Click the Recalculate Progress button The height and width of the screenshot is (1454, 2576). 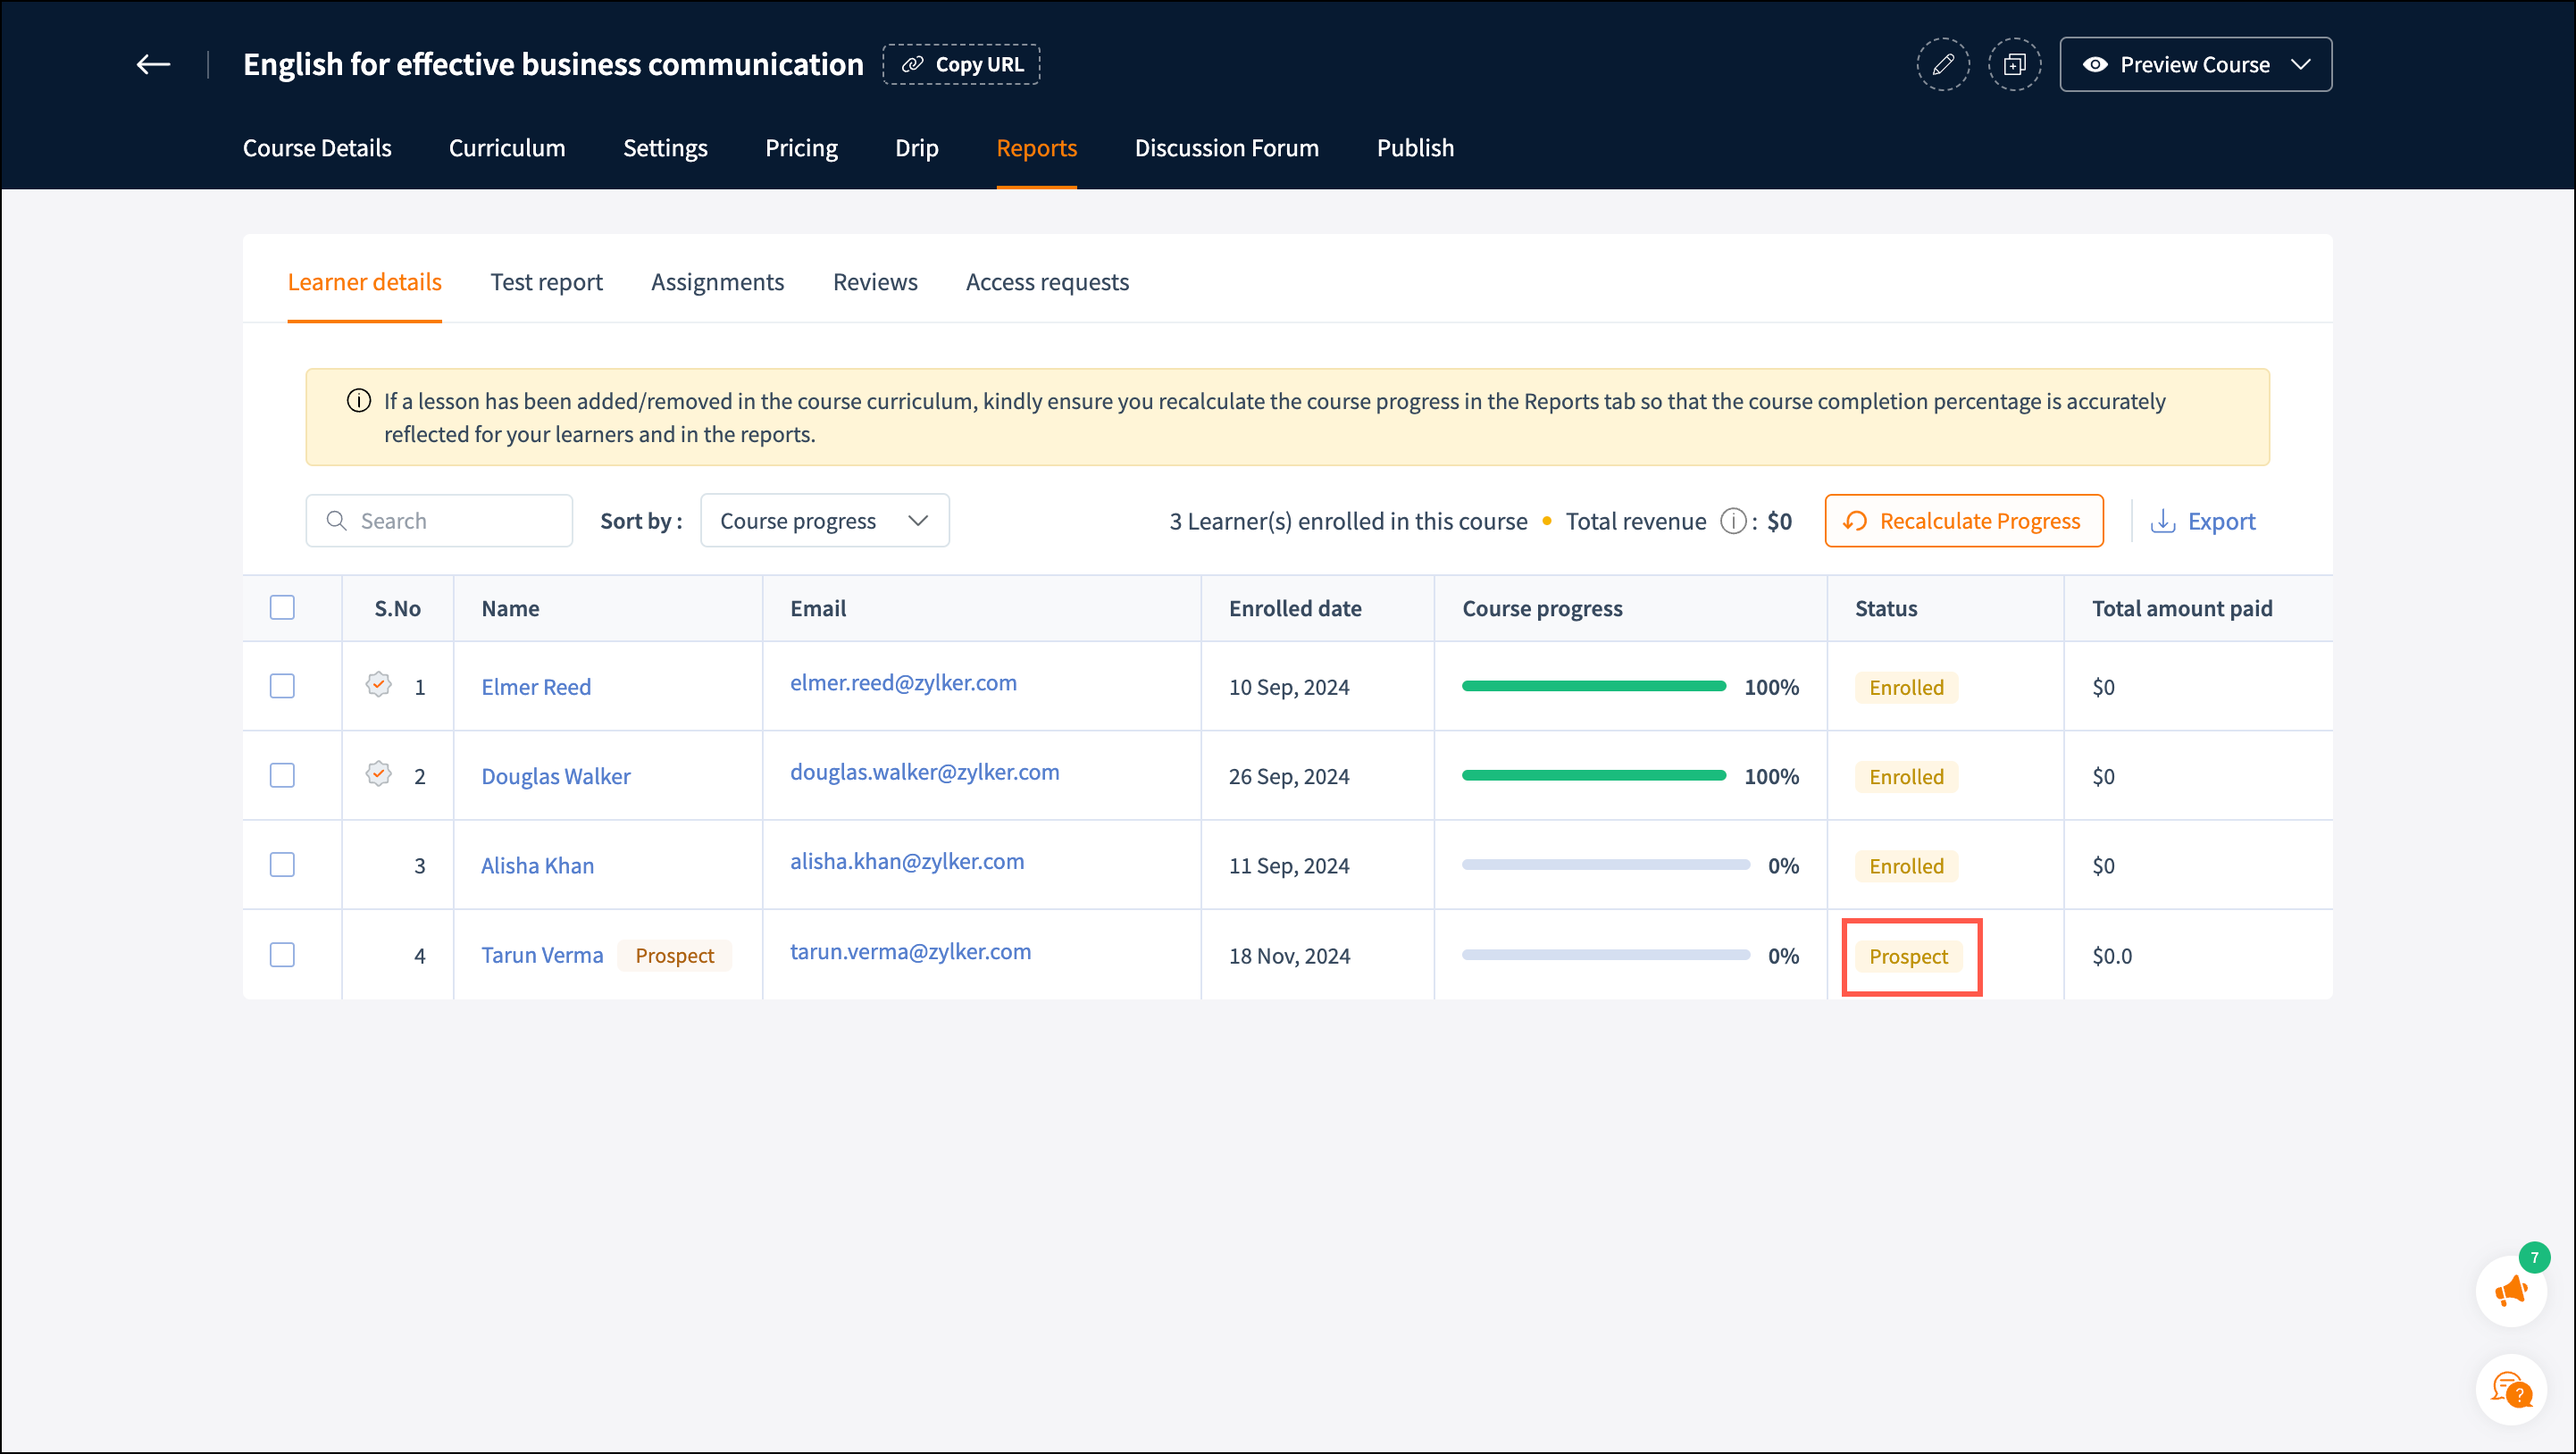pyautogui.click(x=1963, y=521)
